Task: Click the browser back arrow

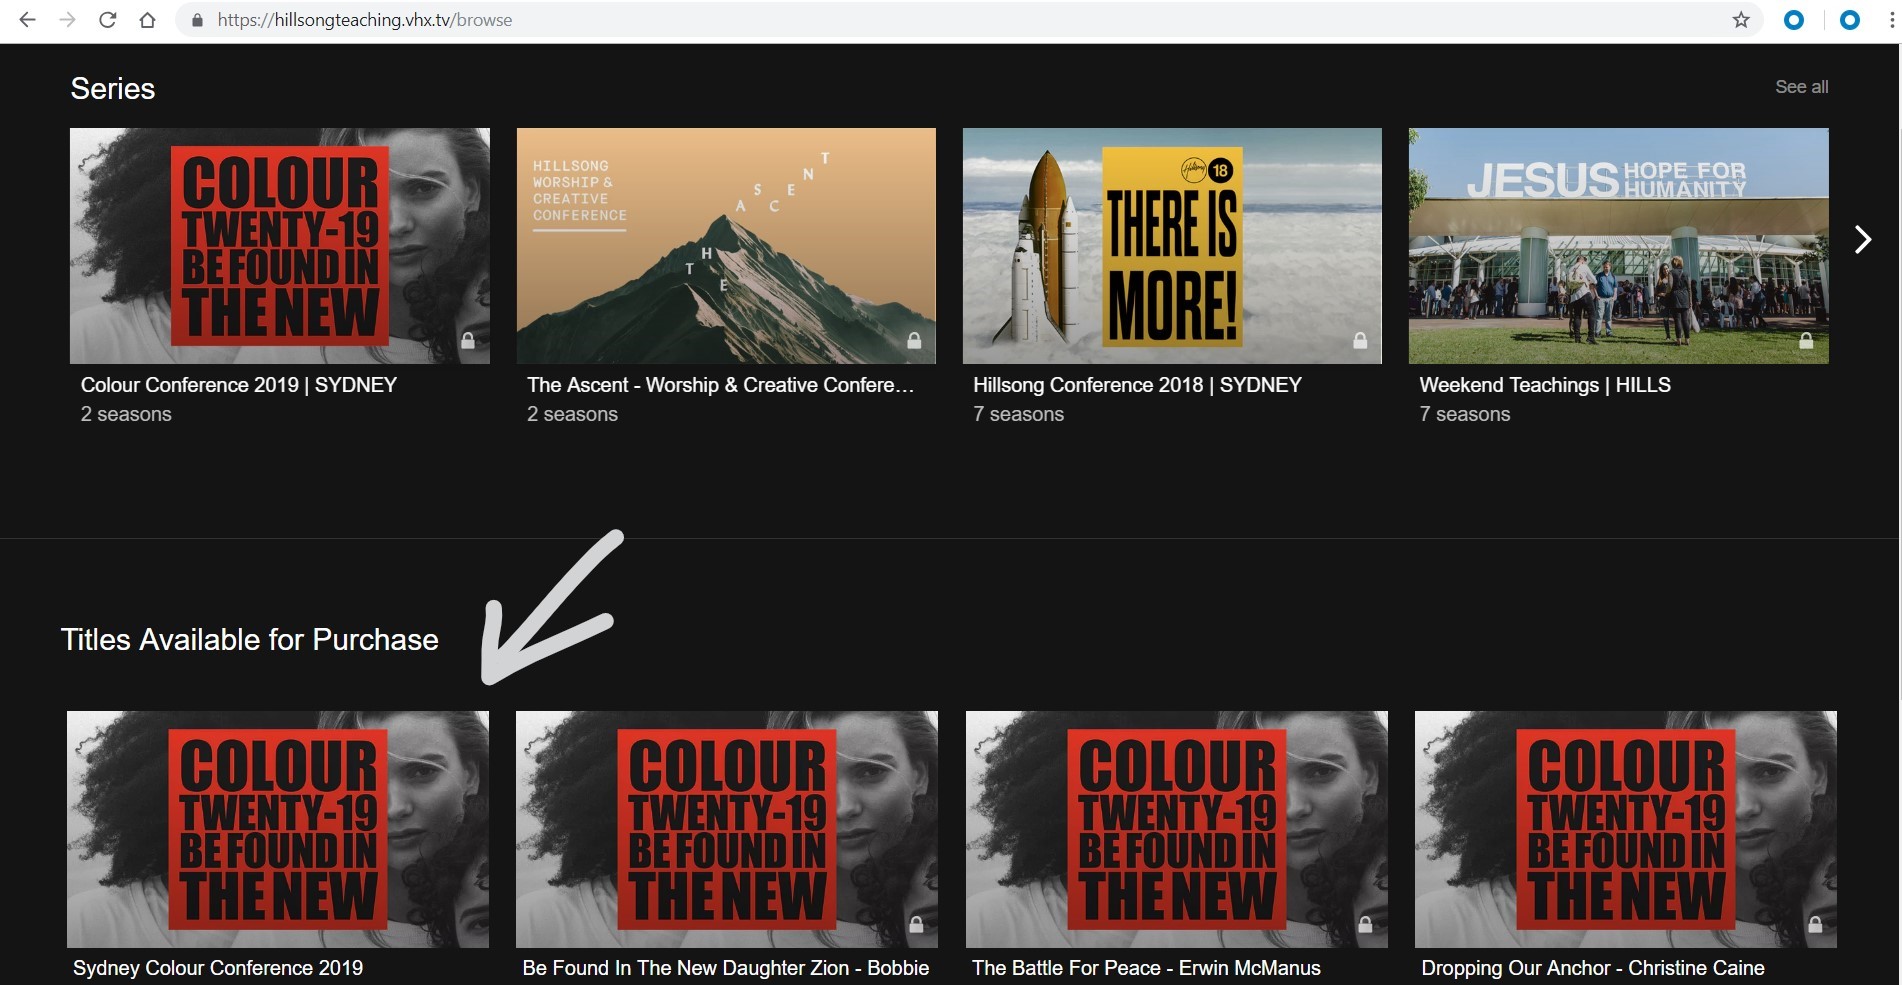Action: pos(27,20)
